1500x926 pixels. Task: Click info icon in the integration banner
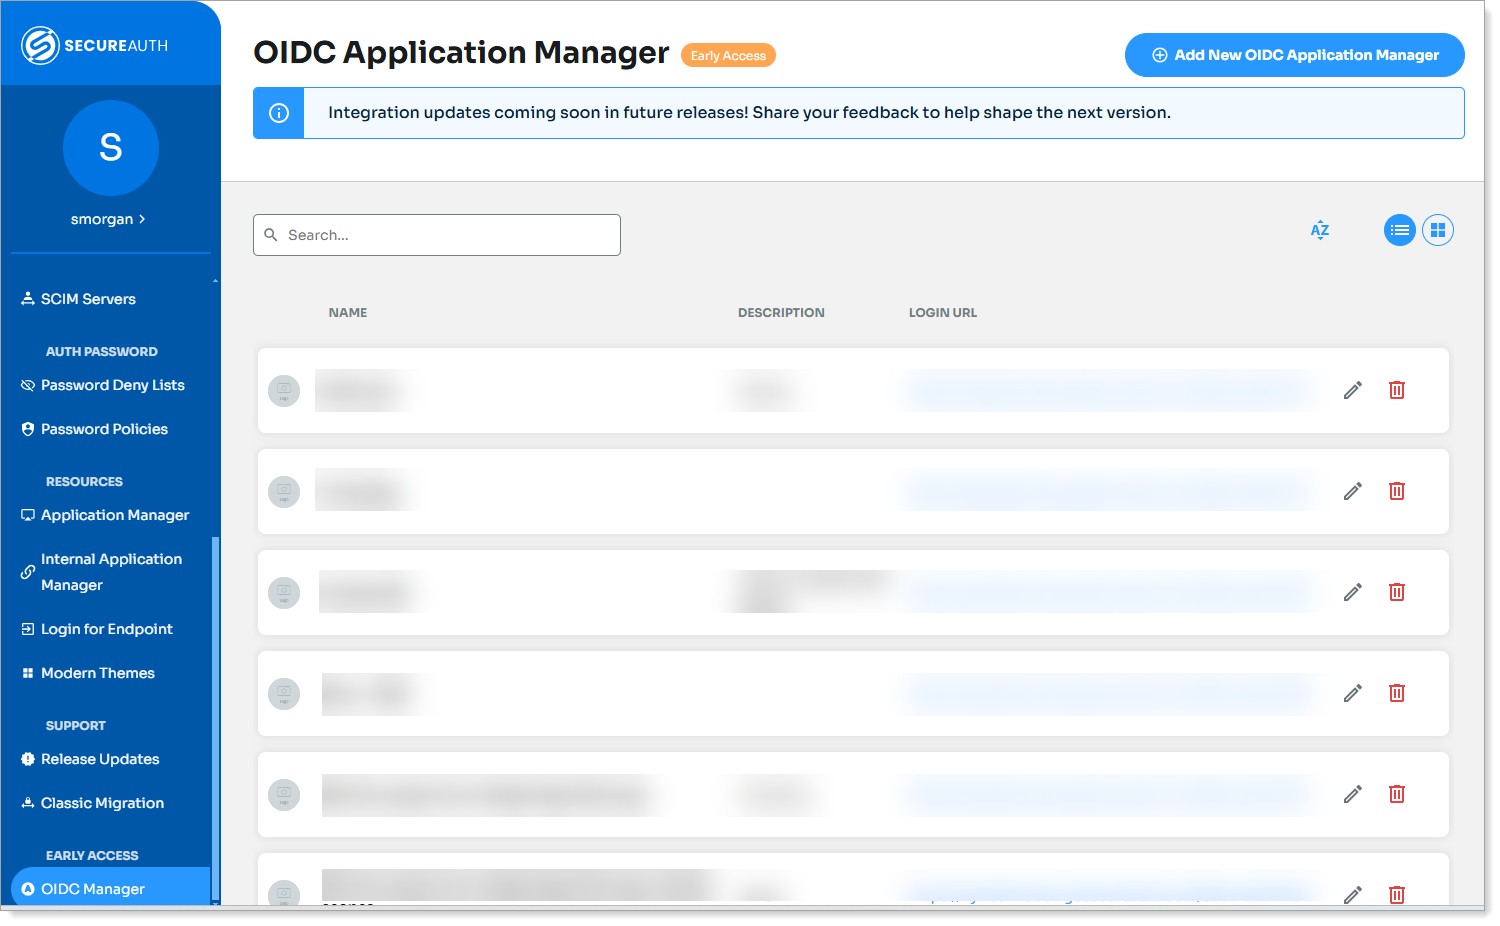(x=279, y=113)
